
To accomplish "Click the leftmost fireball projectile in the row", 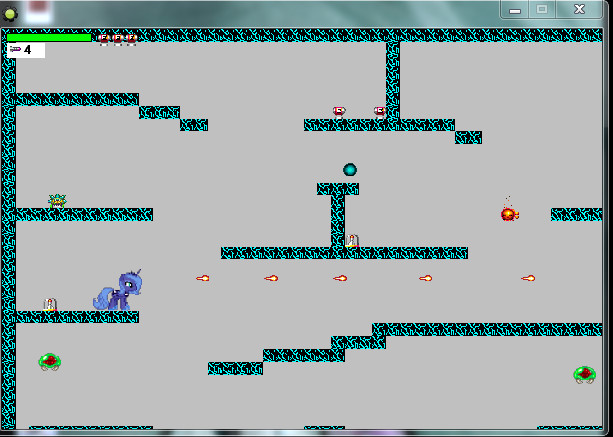I will 203,278.
